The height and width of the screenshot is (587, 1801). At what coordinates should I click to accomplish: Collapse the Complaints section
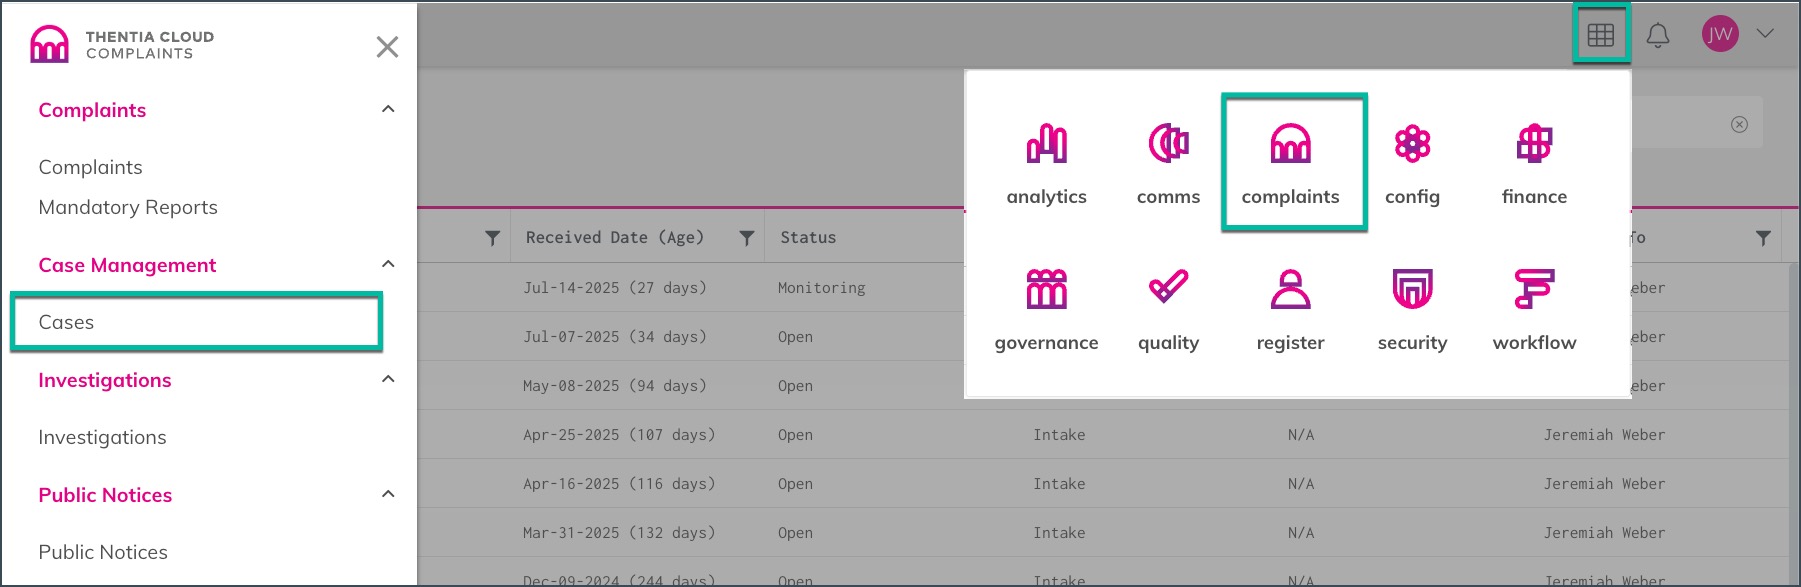[x=388, y=109]
